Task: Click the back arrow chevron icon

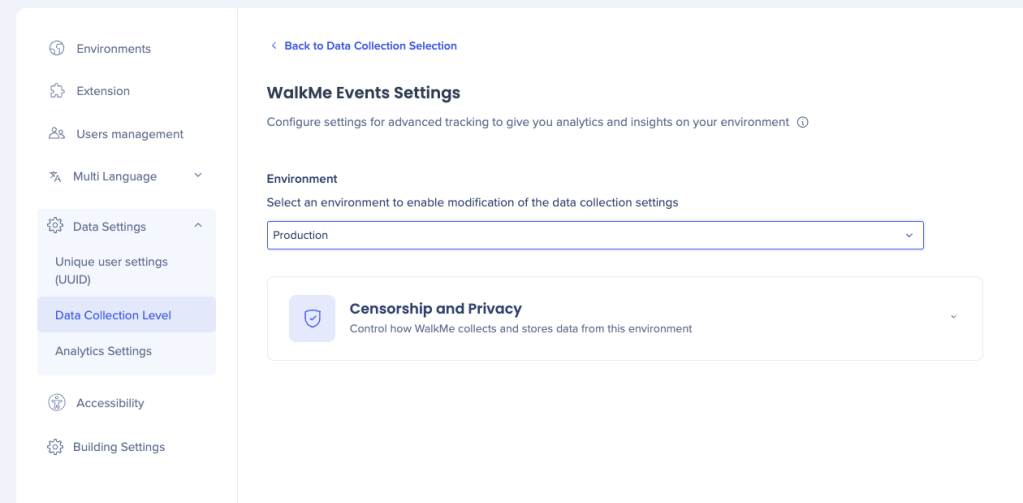Action: coord(273,46)
